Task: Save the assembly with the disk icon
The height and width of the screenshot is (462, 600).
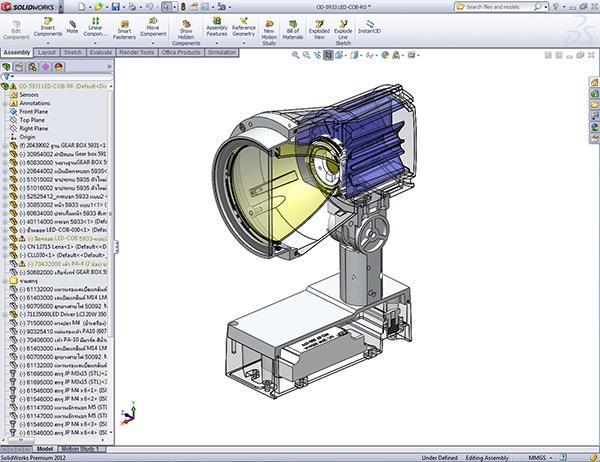Action: (116, 7)
